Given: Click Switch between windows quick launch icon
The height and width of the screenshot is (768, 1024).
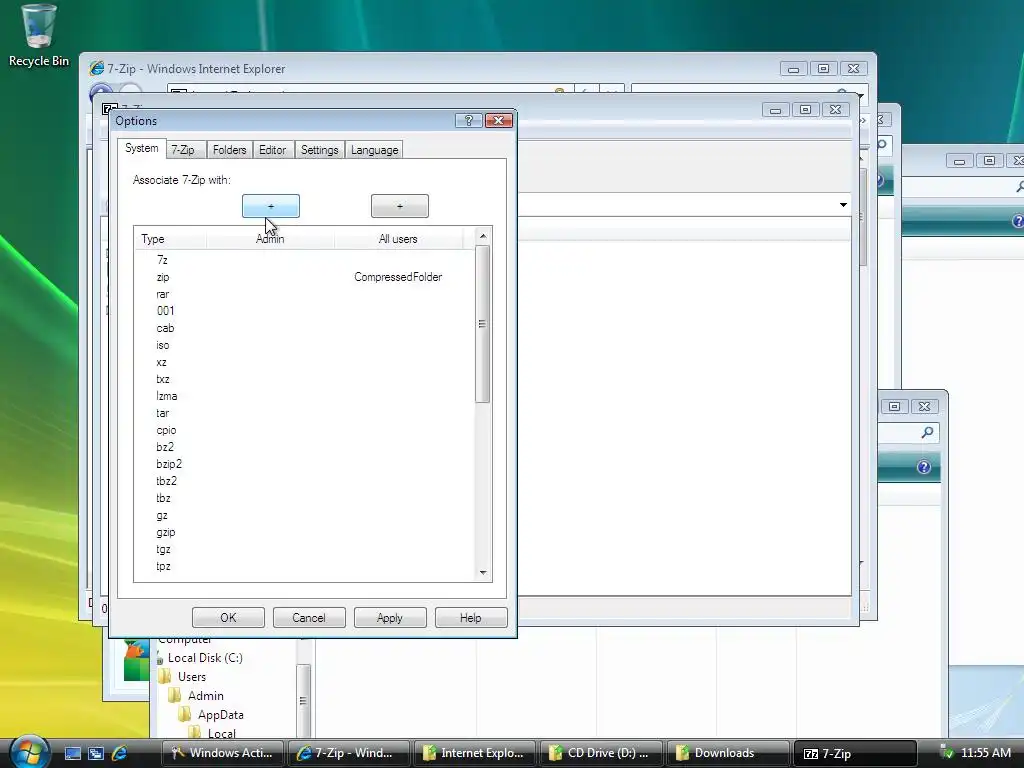Looking at the screenshot, I should coord(96,753).
